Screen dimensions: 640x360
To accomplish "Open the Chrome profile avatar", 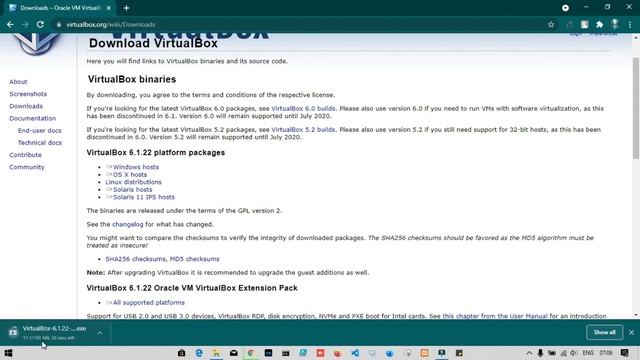I will click(615, 24).
